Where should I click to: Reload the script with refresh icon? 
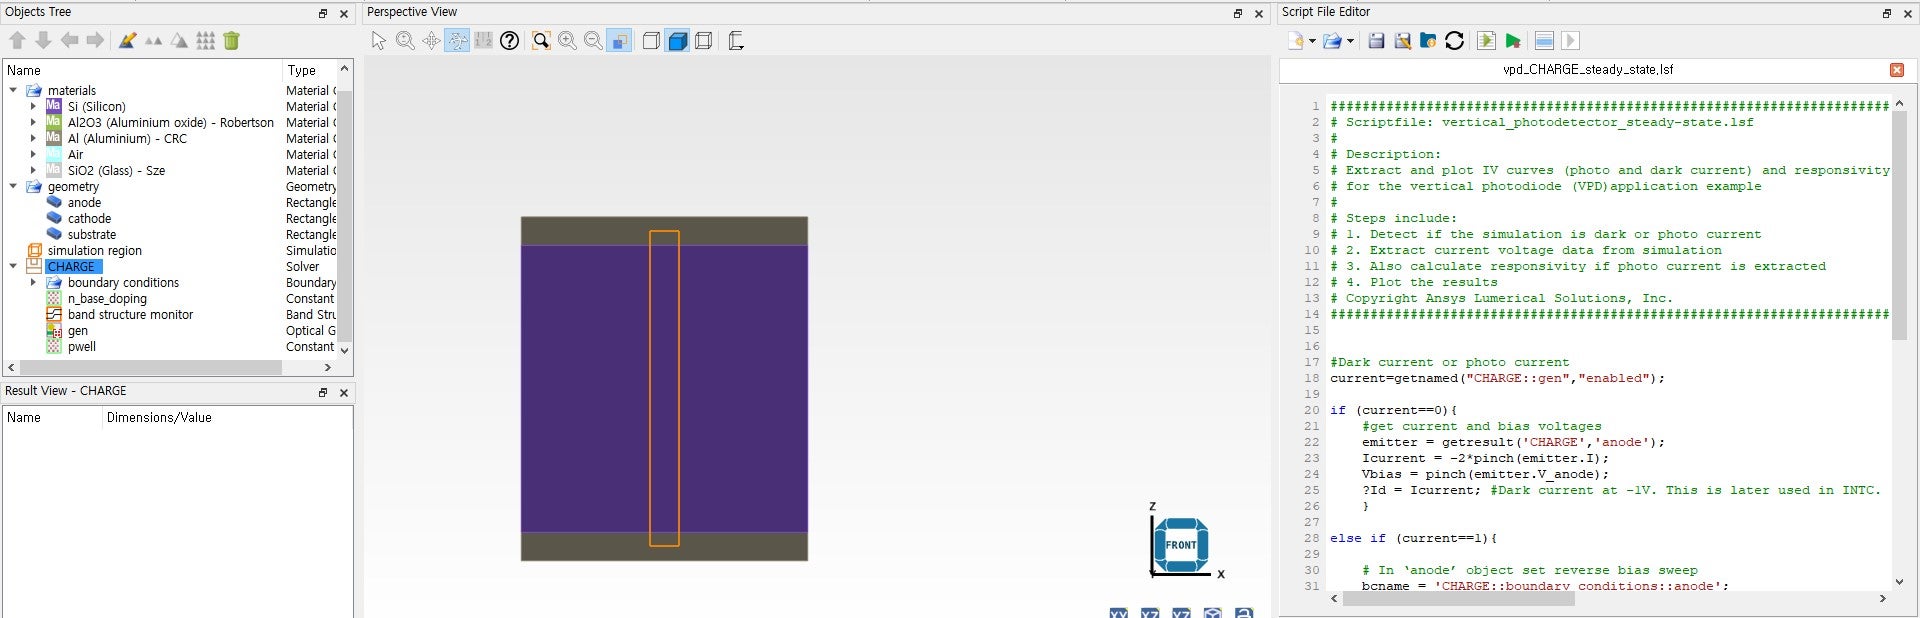pyautogui.click(x=1454, y=40)
